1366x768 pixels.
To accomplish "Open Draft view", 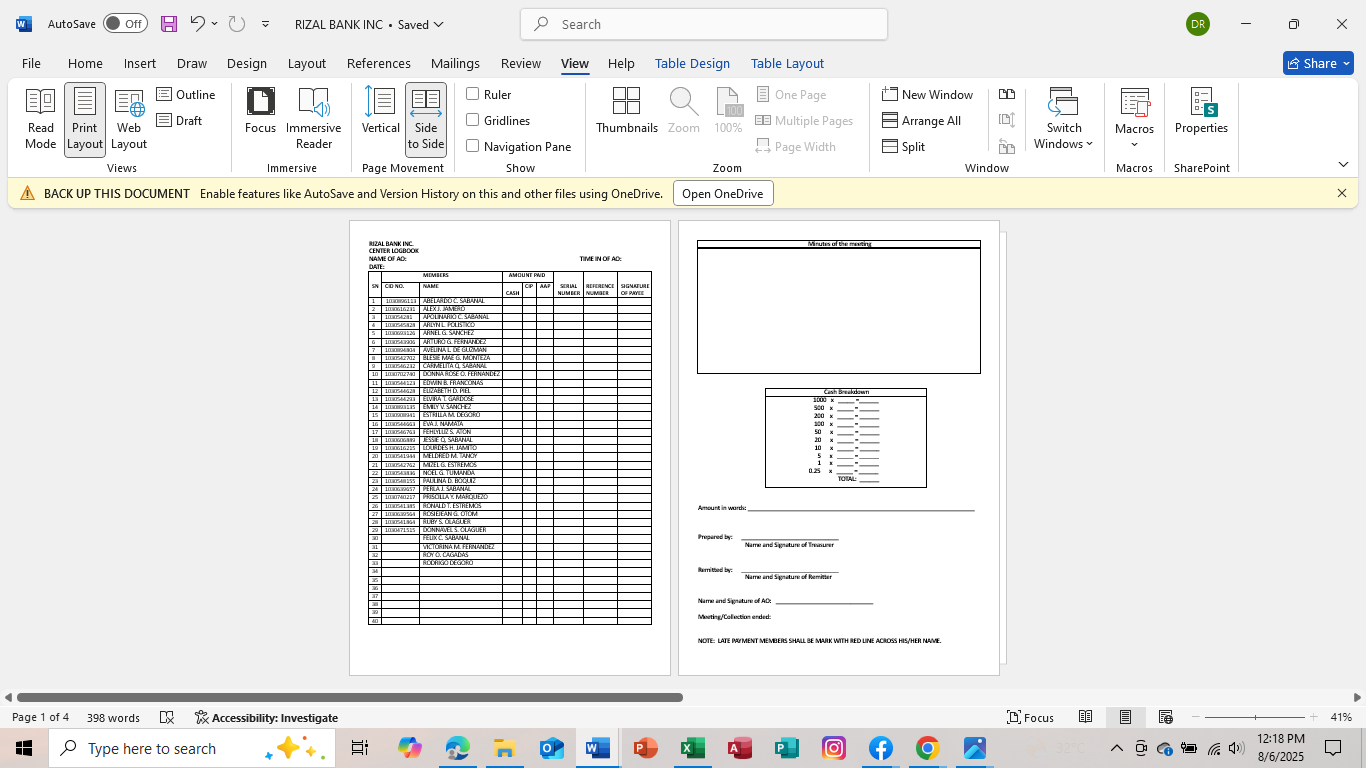I will point(180,120).
